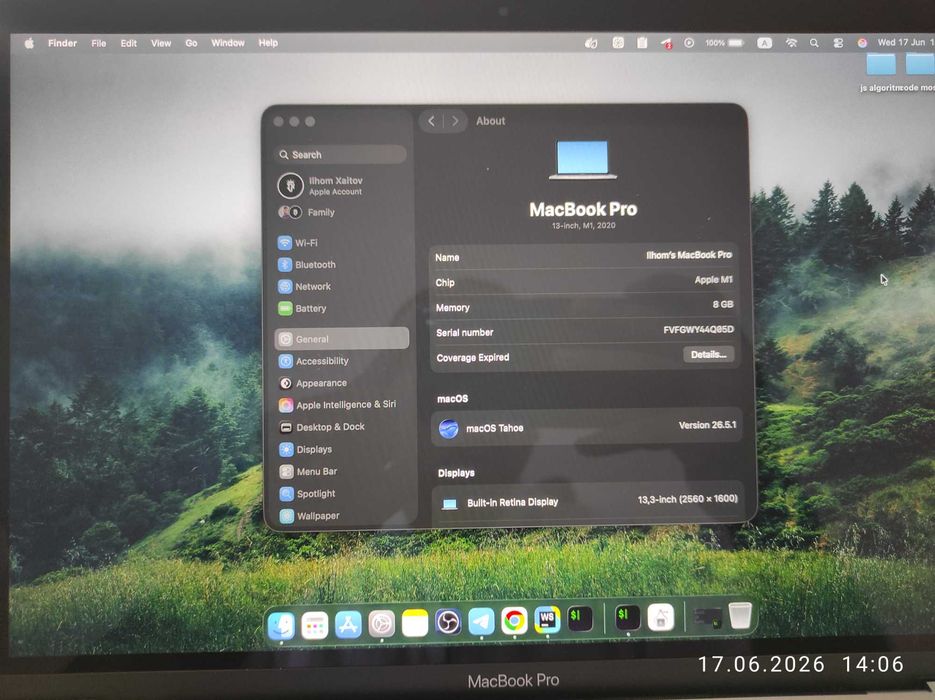Open Notes from the dock

414,624
